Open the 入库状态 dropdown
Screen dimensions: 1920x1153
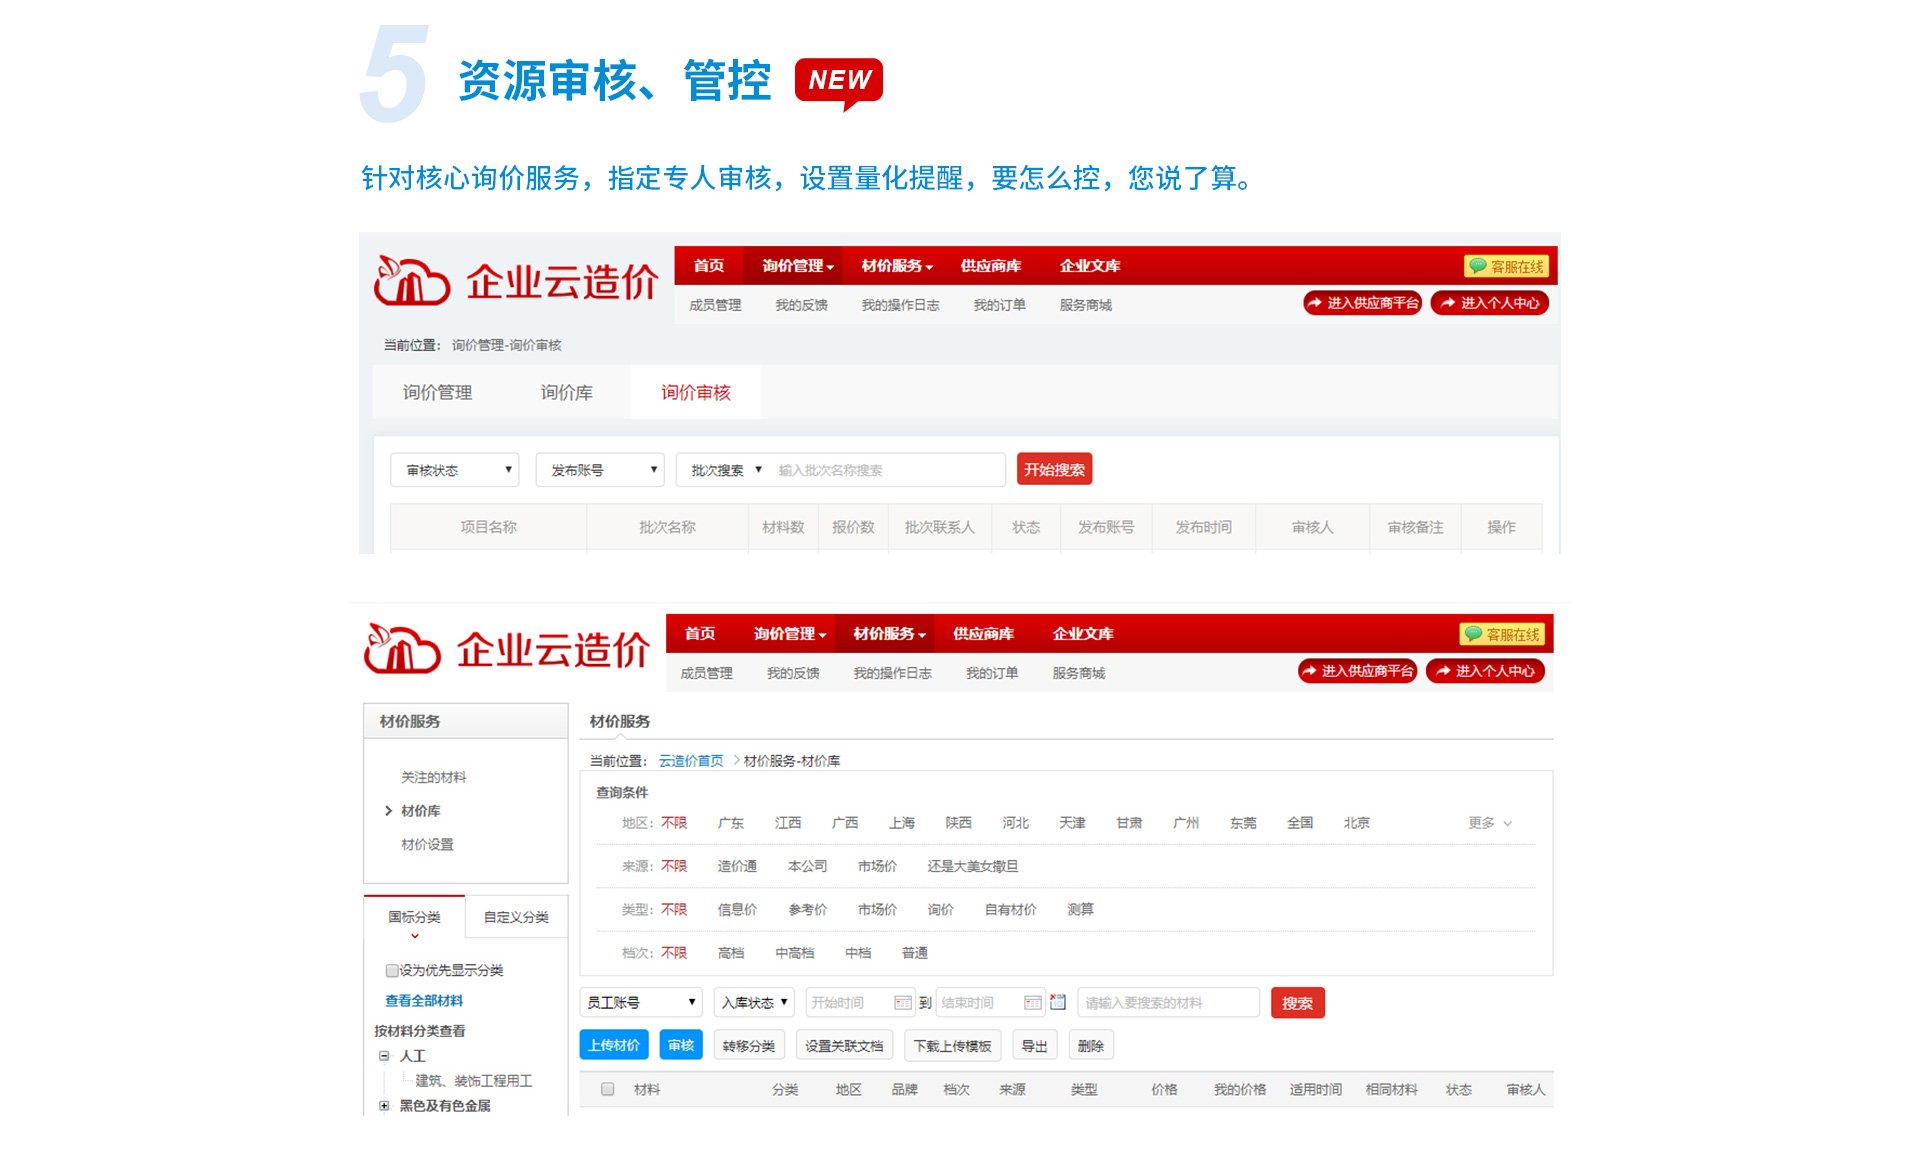pos(755,1002)
